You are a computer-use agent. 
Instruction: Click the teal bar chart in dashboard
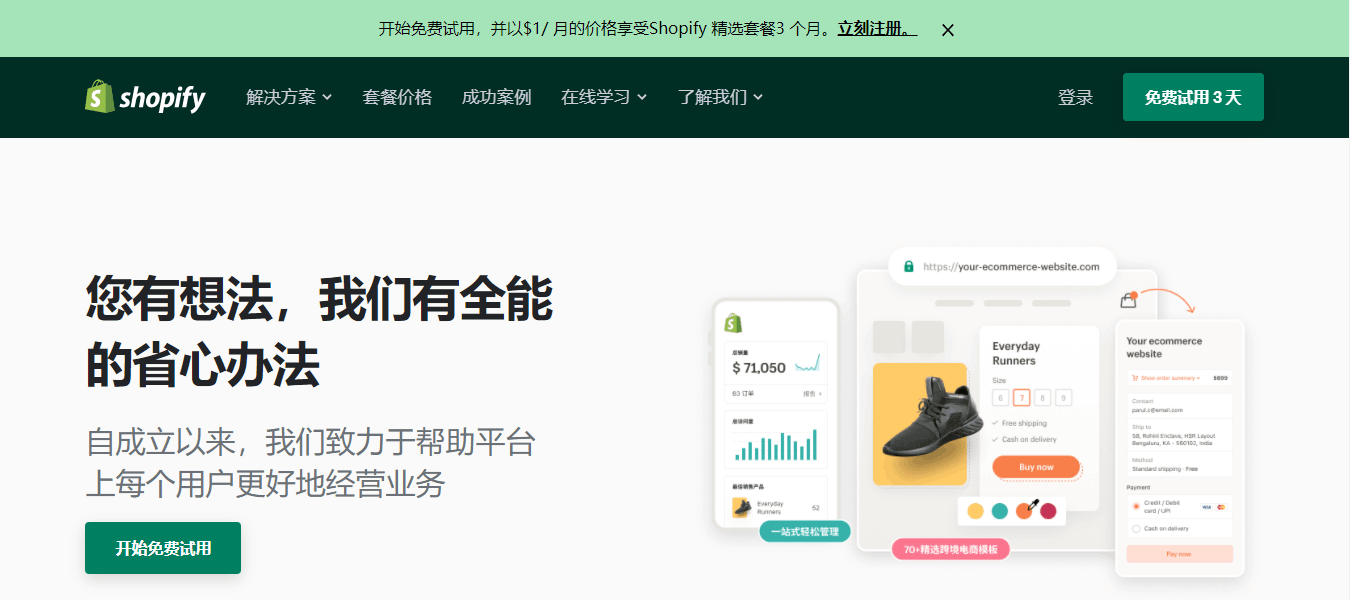(x=776, y=445)
